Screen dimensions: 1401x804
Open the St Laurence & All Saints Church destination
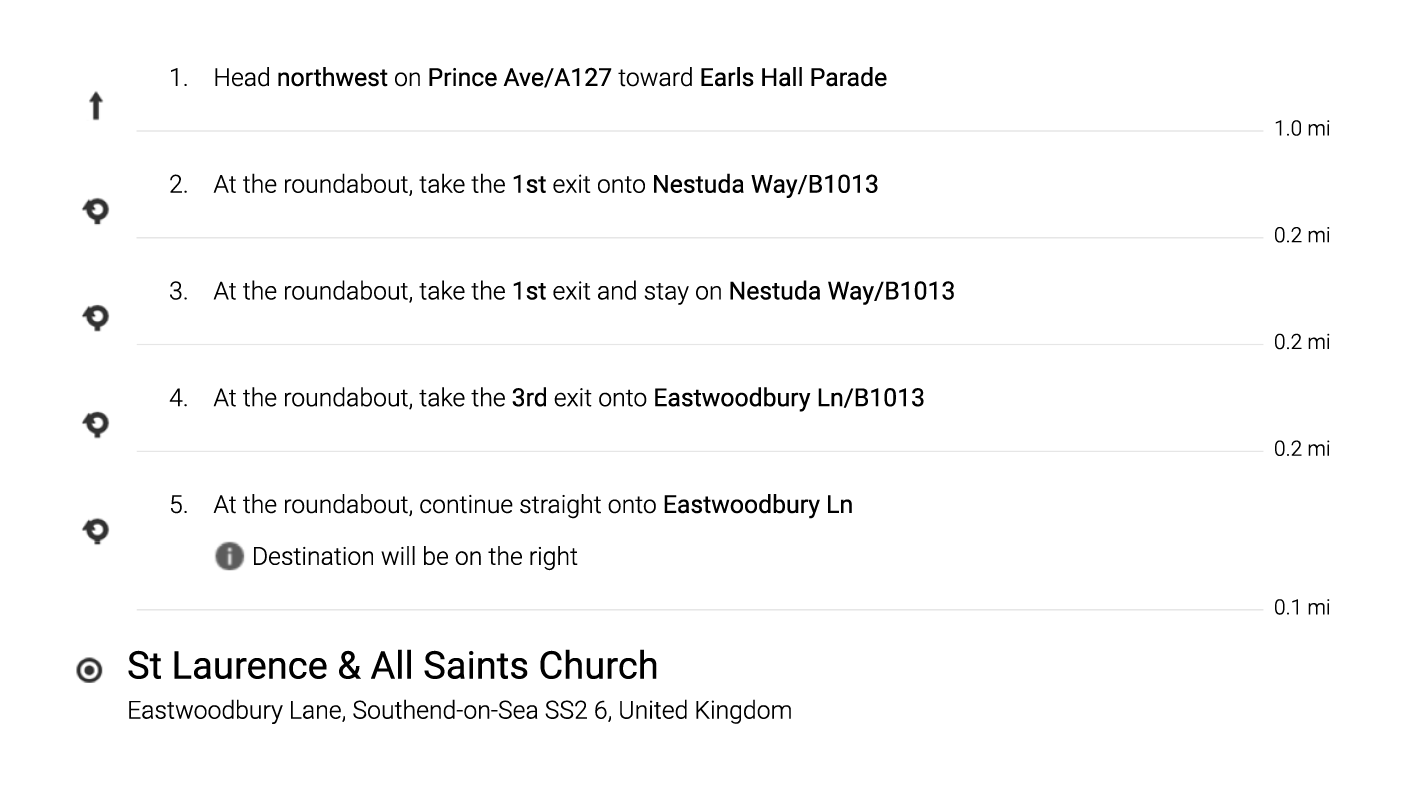click(x=392, y=666)
